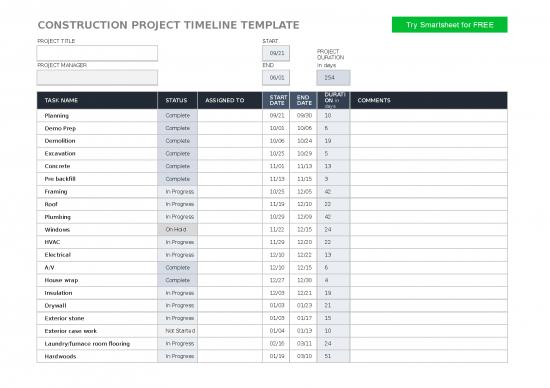This screenshot has height=388, width=550.
Task: Click the Assigned To cell for Drywall
Action: 230,306
